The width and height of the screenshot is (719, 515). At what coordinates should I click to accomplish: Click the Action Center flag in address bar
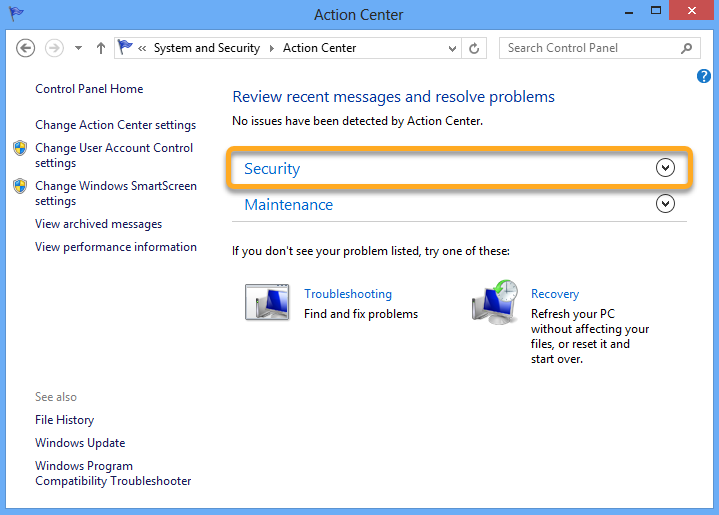click(x=125, y=48)
